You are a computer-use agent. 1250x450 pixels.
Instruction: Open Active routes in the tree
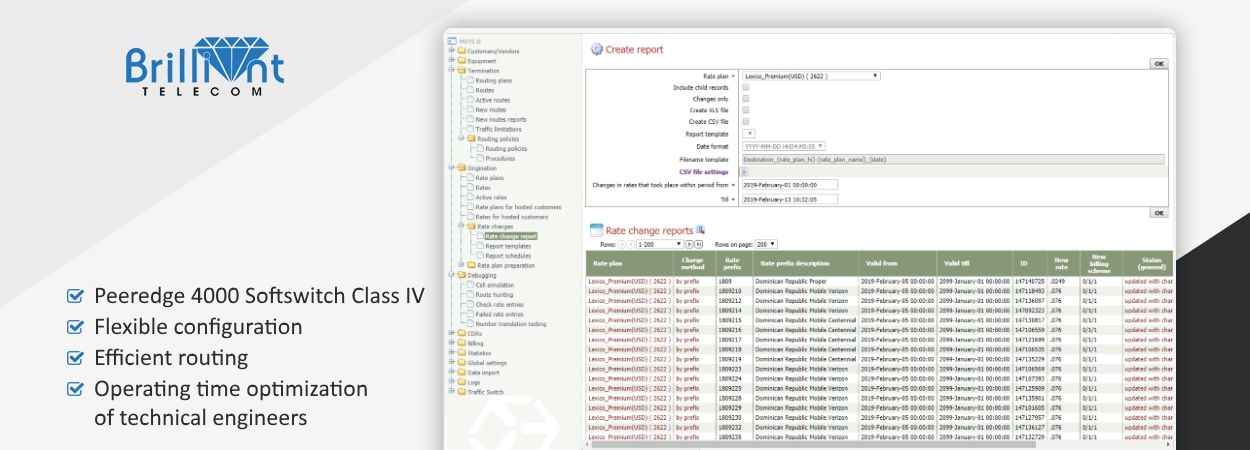pos(492,100)
